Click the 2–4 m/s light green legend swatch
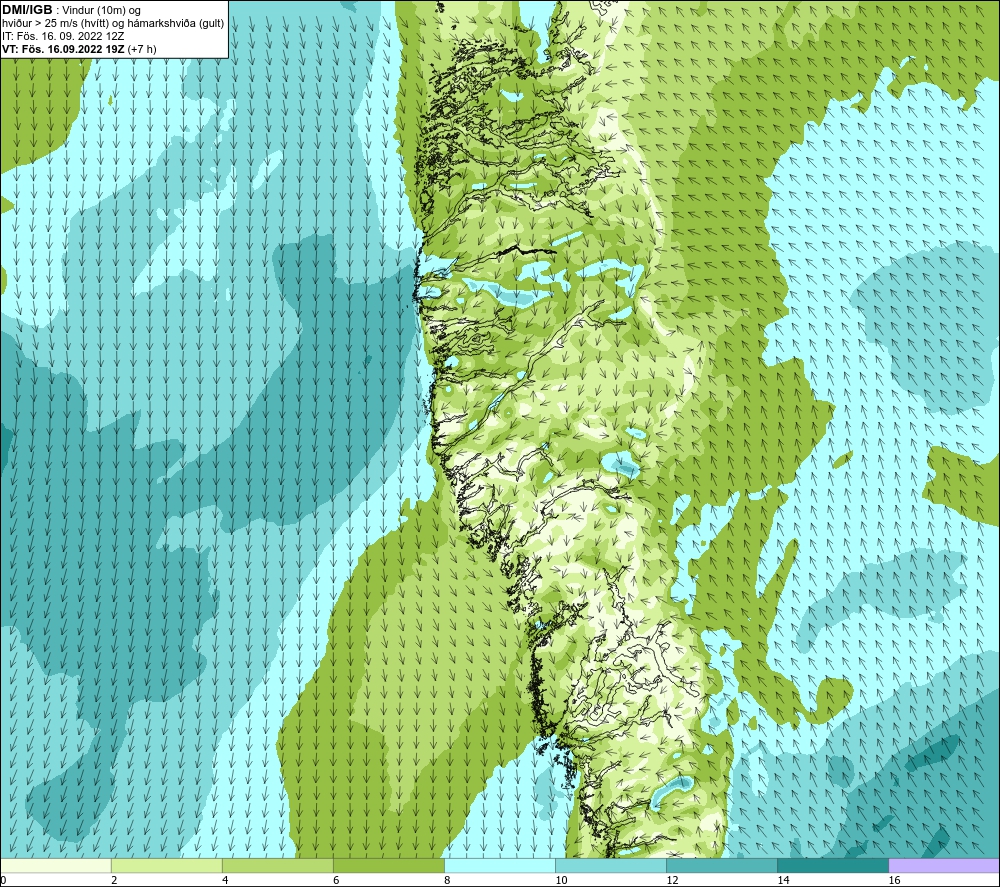Screen dimensions: 1000x887 tap(167, 865)
